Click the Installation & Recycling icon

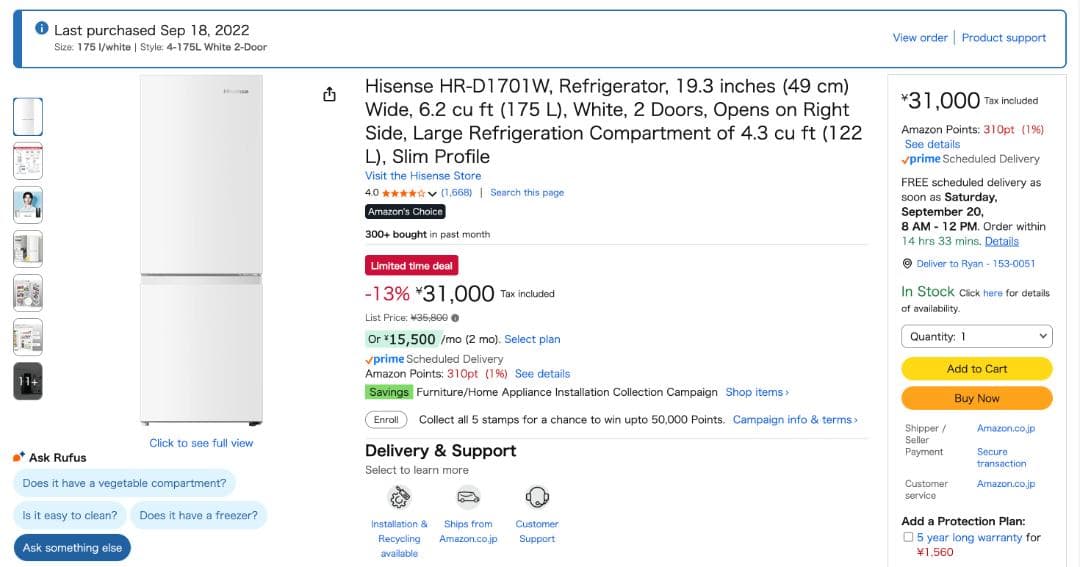click(x=400, y=497)
